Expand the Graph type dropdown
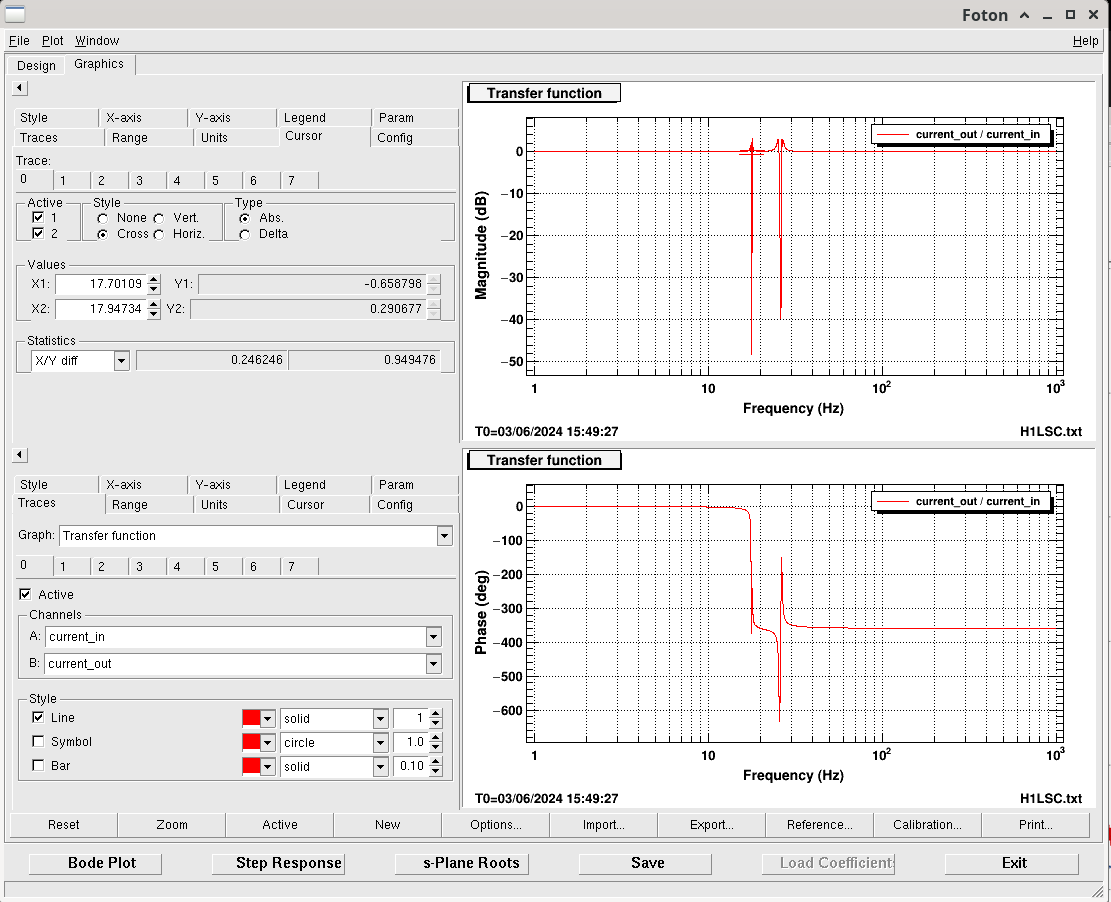The height and width of the screenshot is (902, 1111). [444, 536]
